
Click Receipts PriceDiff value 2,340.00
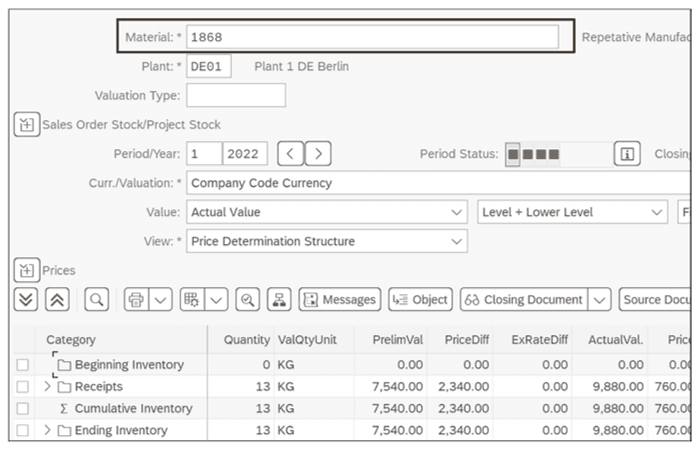tap(463, 387)
